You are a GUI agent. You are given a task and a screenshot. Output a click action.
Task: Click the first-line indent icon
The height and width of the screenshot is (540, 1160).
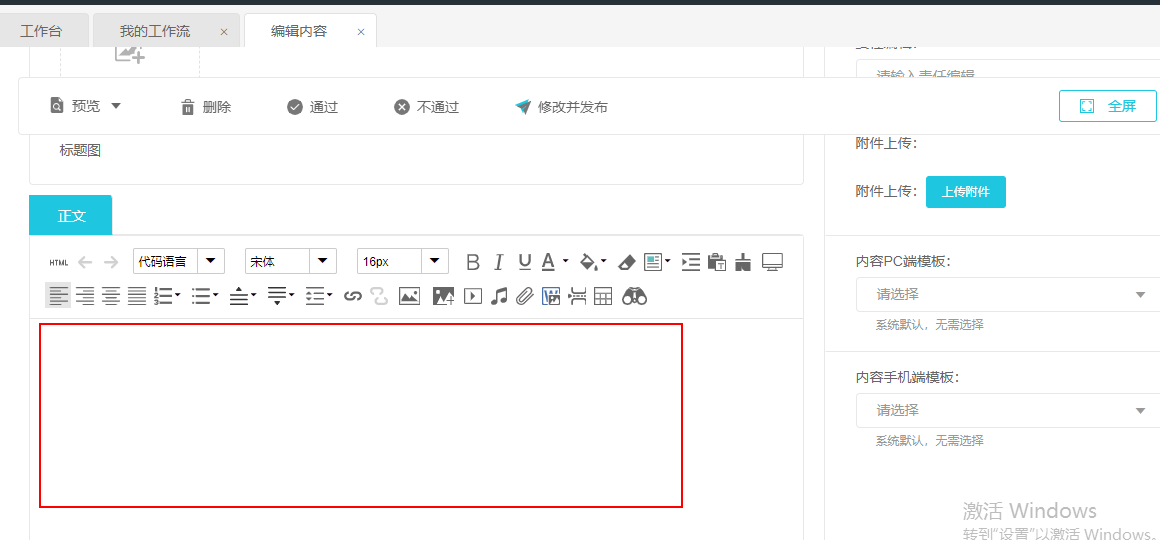point(691,262)
